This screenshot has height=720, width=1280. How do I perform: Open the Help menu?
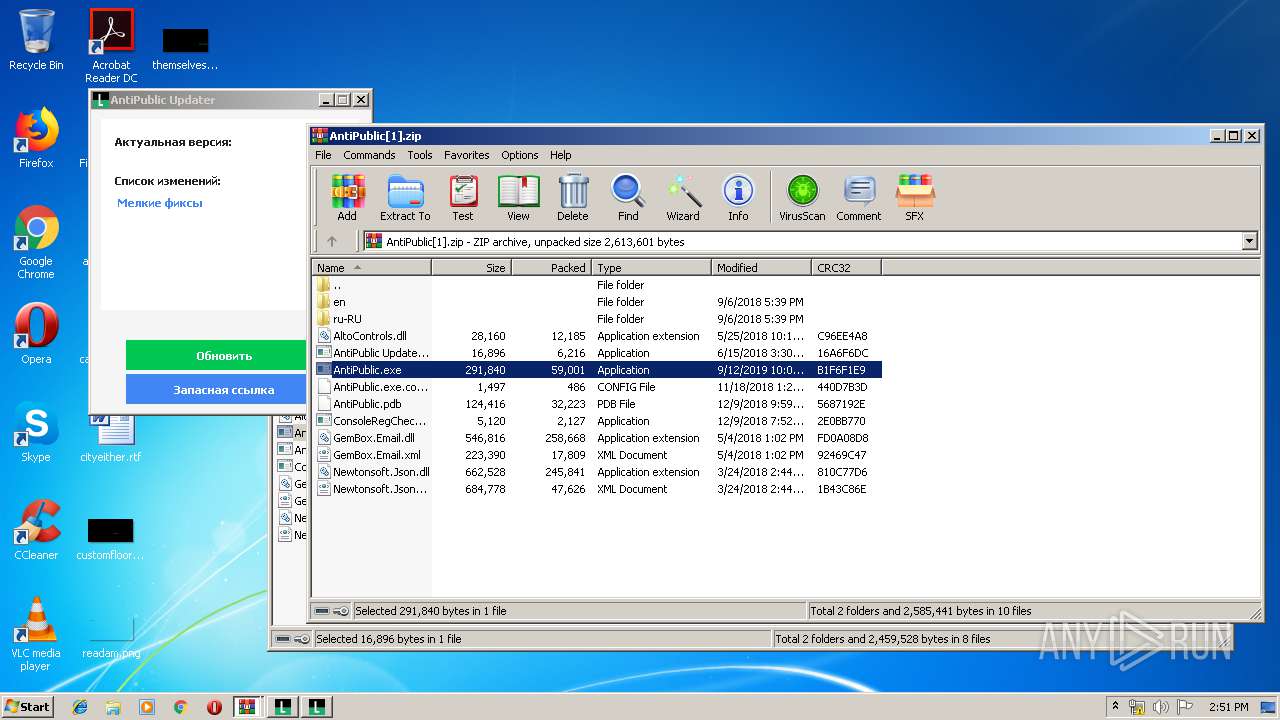(561, 155)
